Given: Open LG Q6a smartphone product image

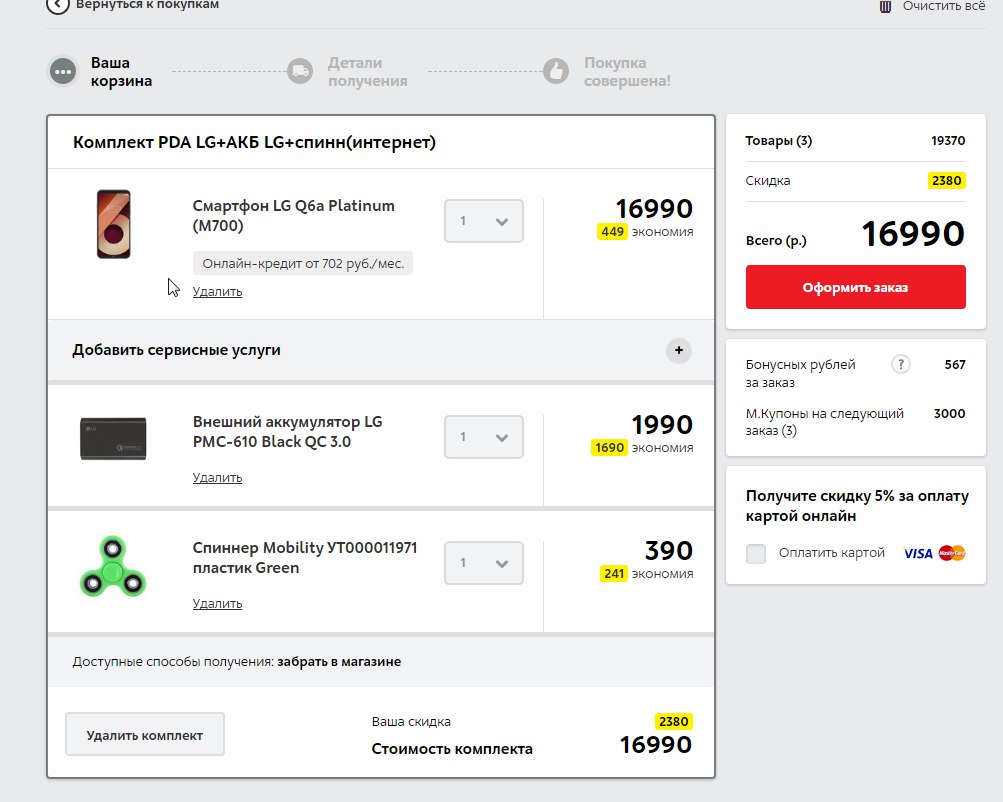Looking at the screenshot, I should pos(113,224).
